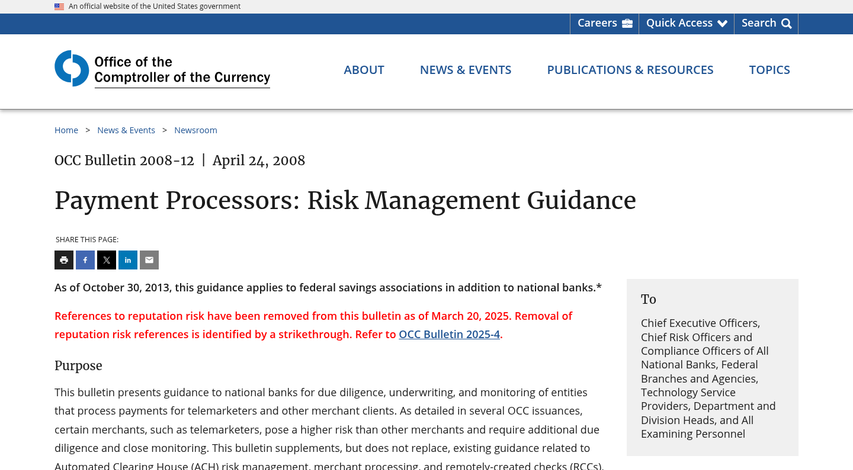Click Office of the Comptroller of the Currency title
Viewport: 853px width, 470px height.
[182, 70]
